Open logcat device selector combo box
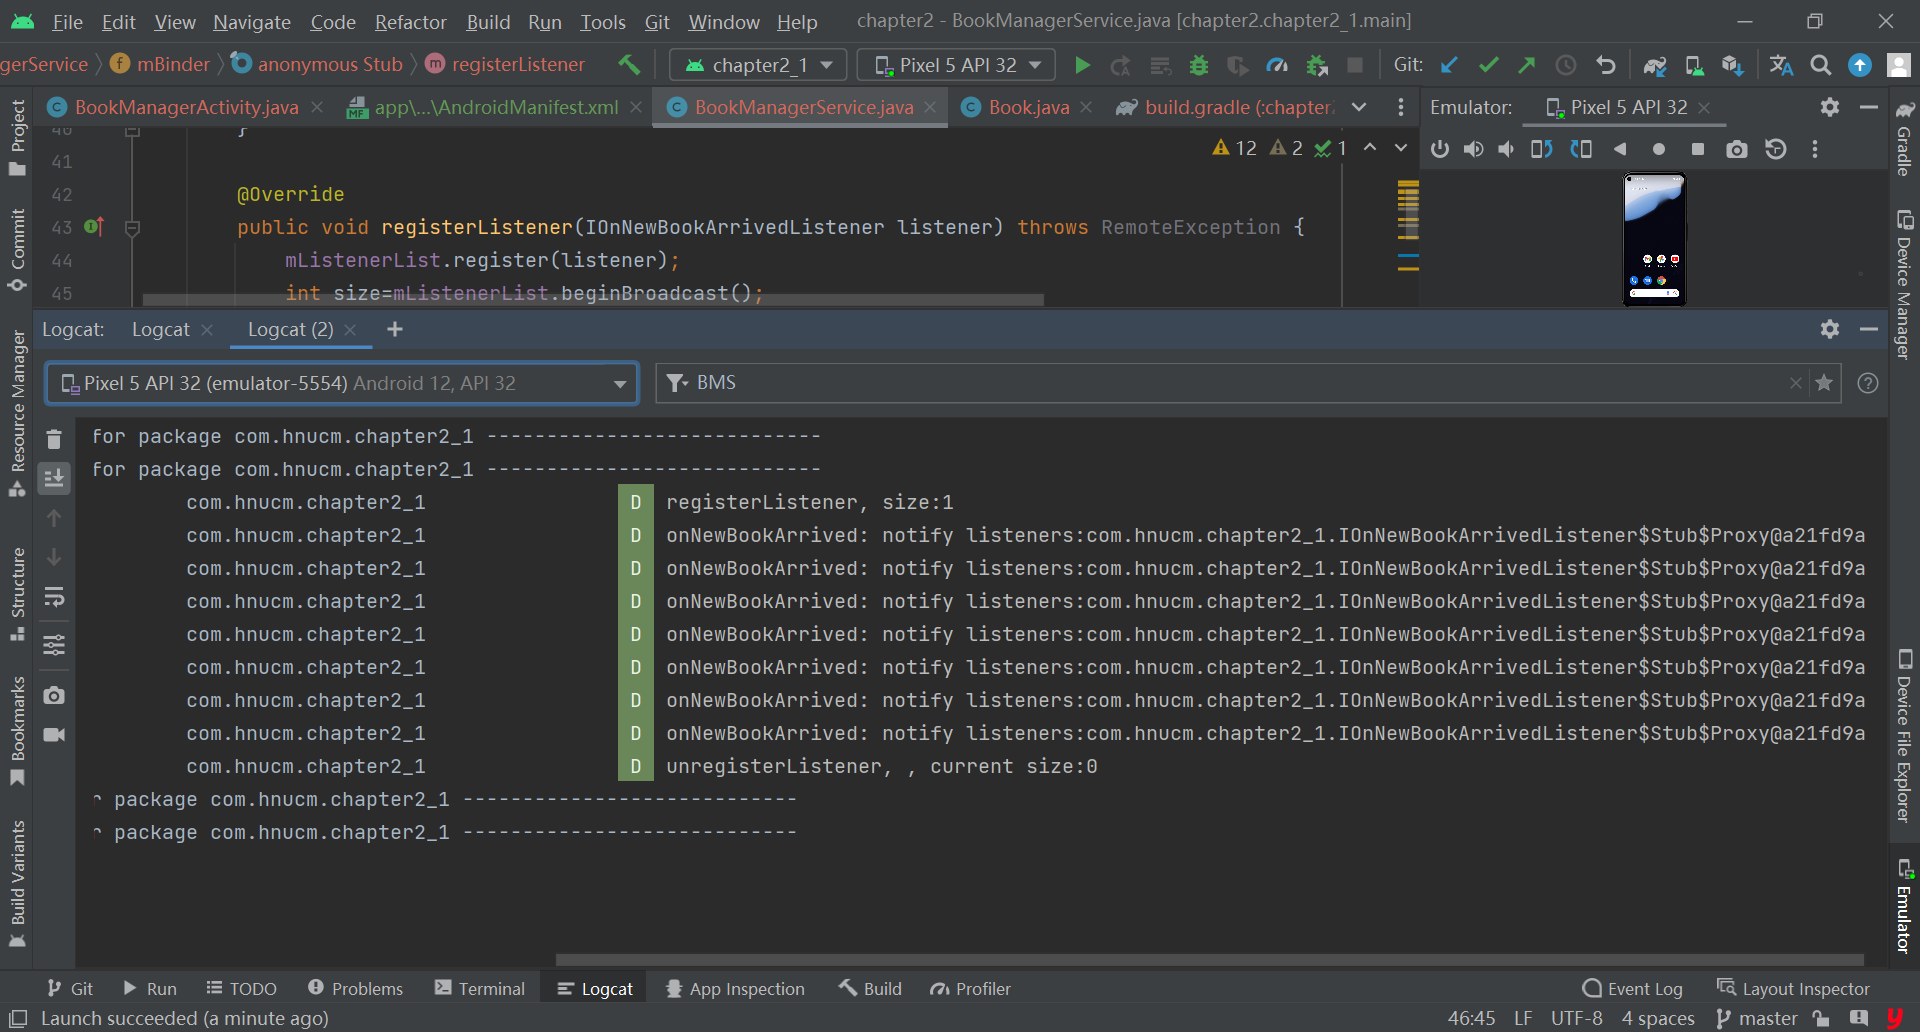This screenshot has width=1920, height=1032. coord(342,383)
